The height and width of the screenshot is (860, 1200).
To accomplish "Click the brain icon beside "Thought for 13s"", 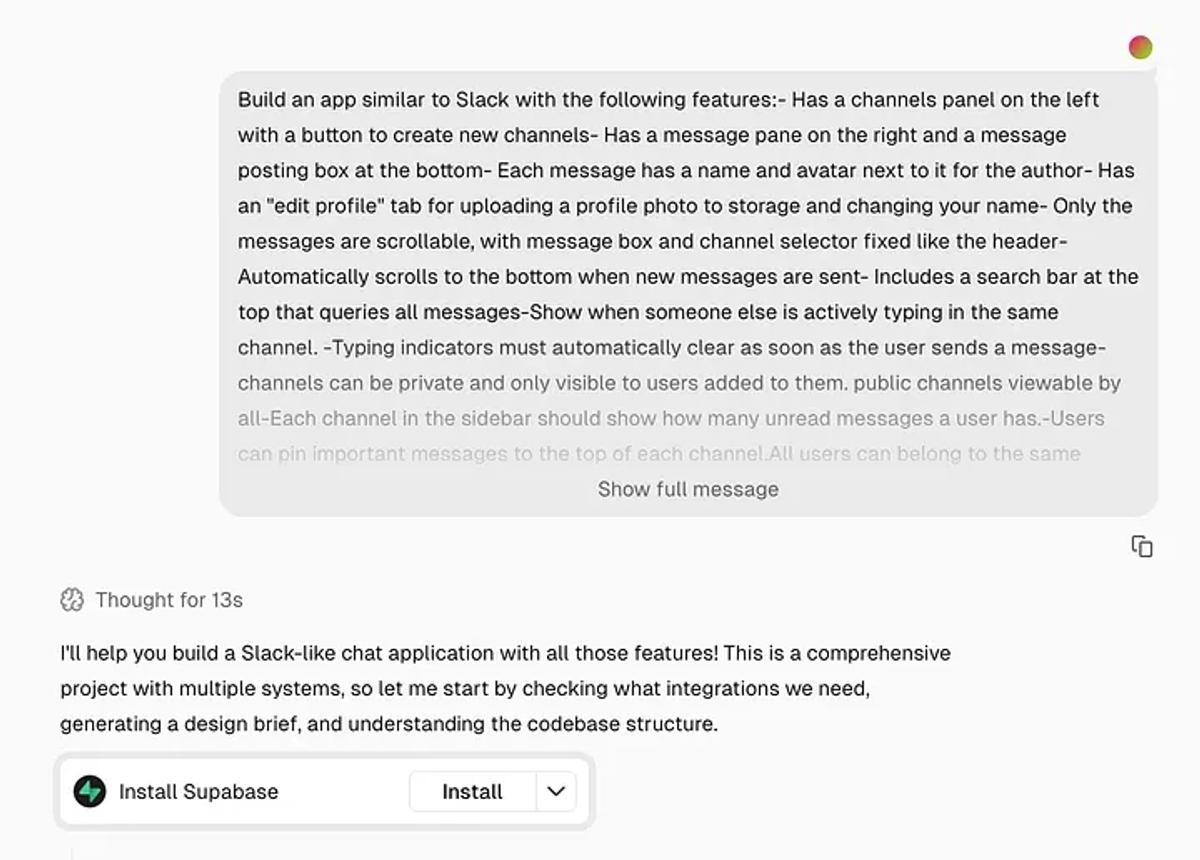I will coord(70,600).
